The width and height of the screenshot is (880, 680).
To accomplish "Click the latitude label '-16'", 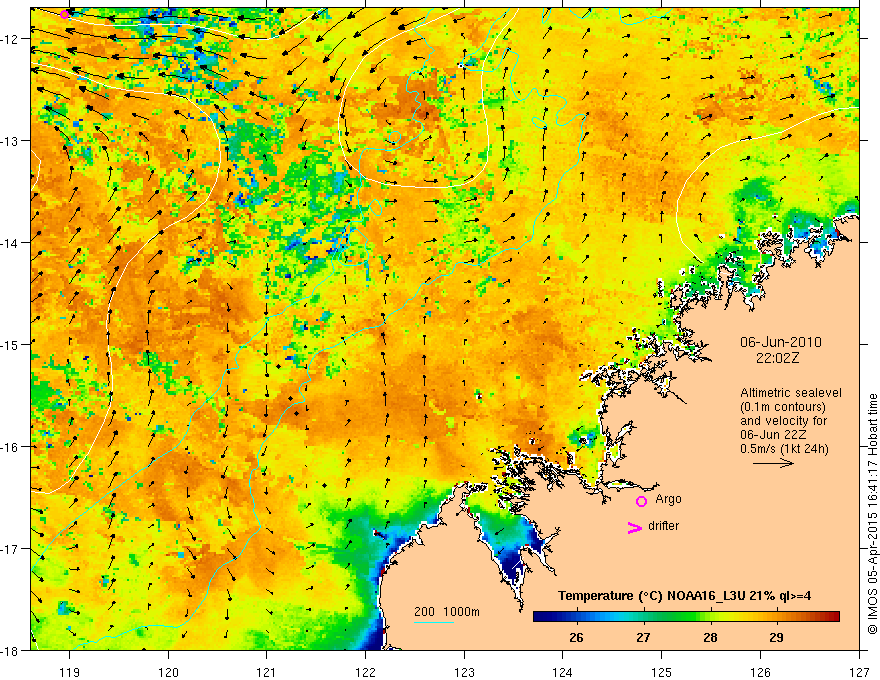I will (11, 447).
